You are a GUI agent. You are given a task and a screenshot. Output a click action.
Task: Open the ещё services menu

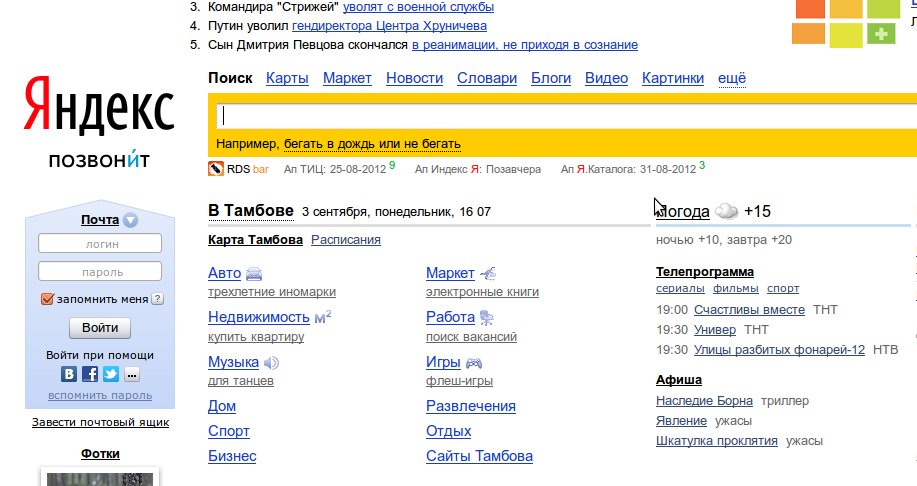pyautogui.click(x=732, y=78)
